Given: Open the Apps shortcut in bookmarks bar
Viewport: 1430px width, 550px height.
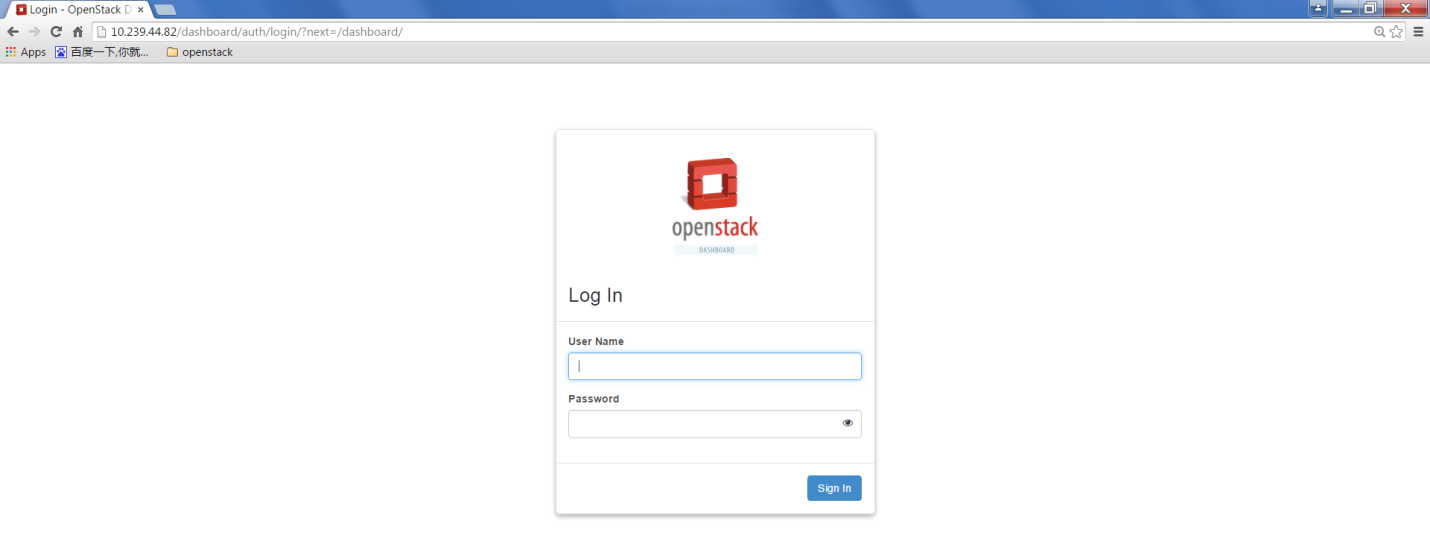Looking at the screenshot, I should click(26, 52).
